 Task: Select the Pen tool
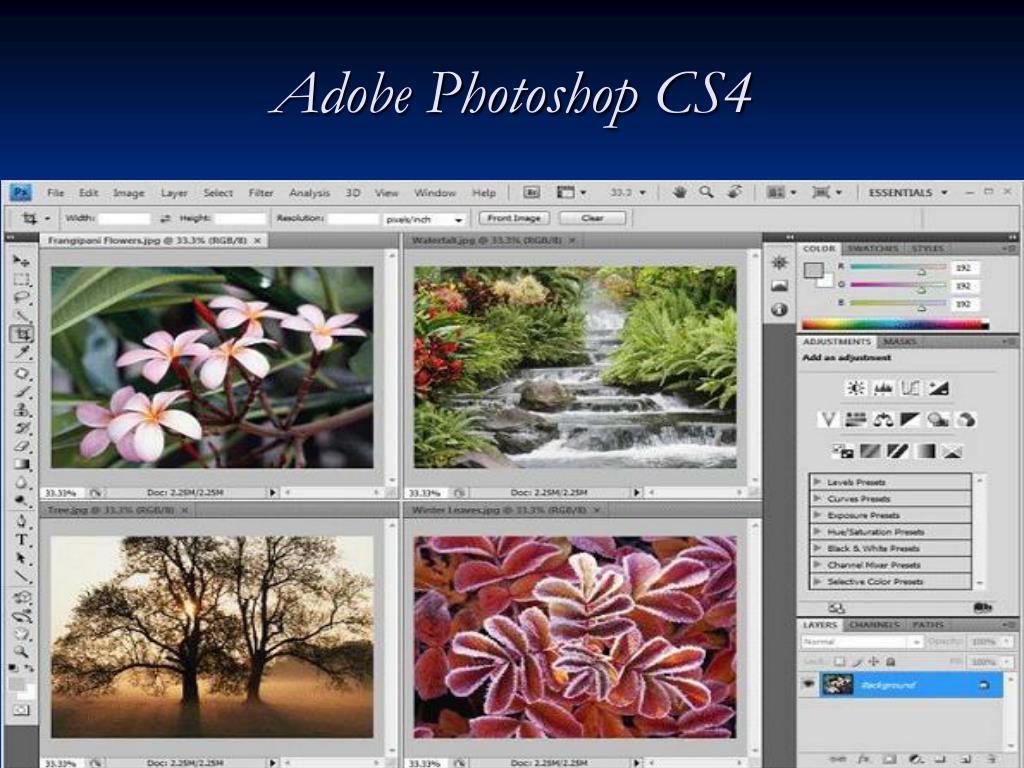tap(22, 521)
